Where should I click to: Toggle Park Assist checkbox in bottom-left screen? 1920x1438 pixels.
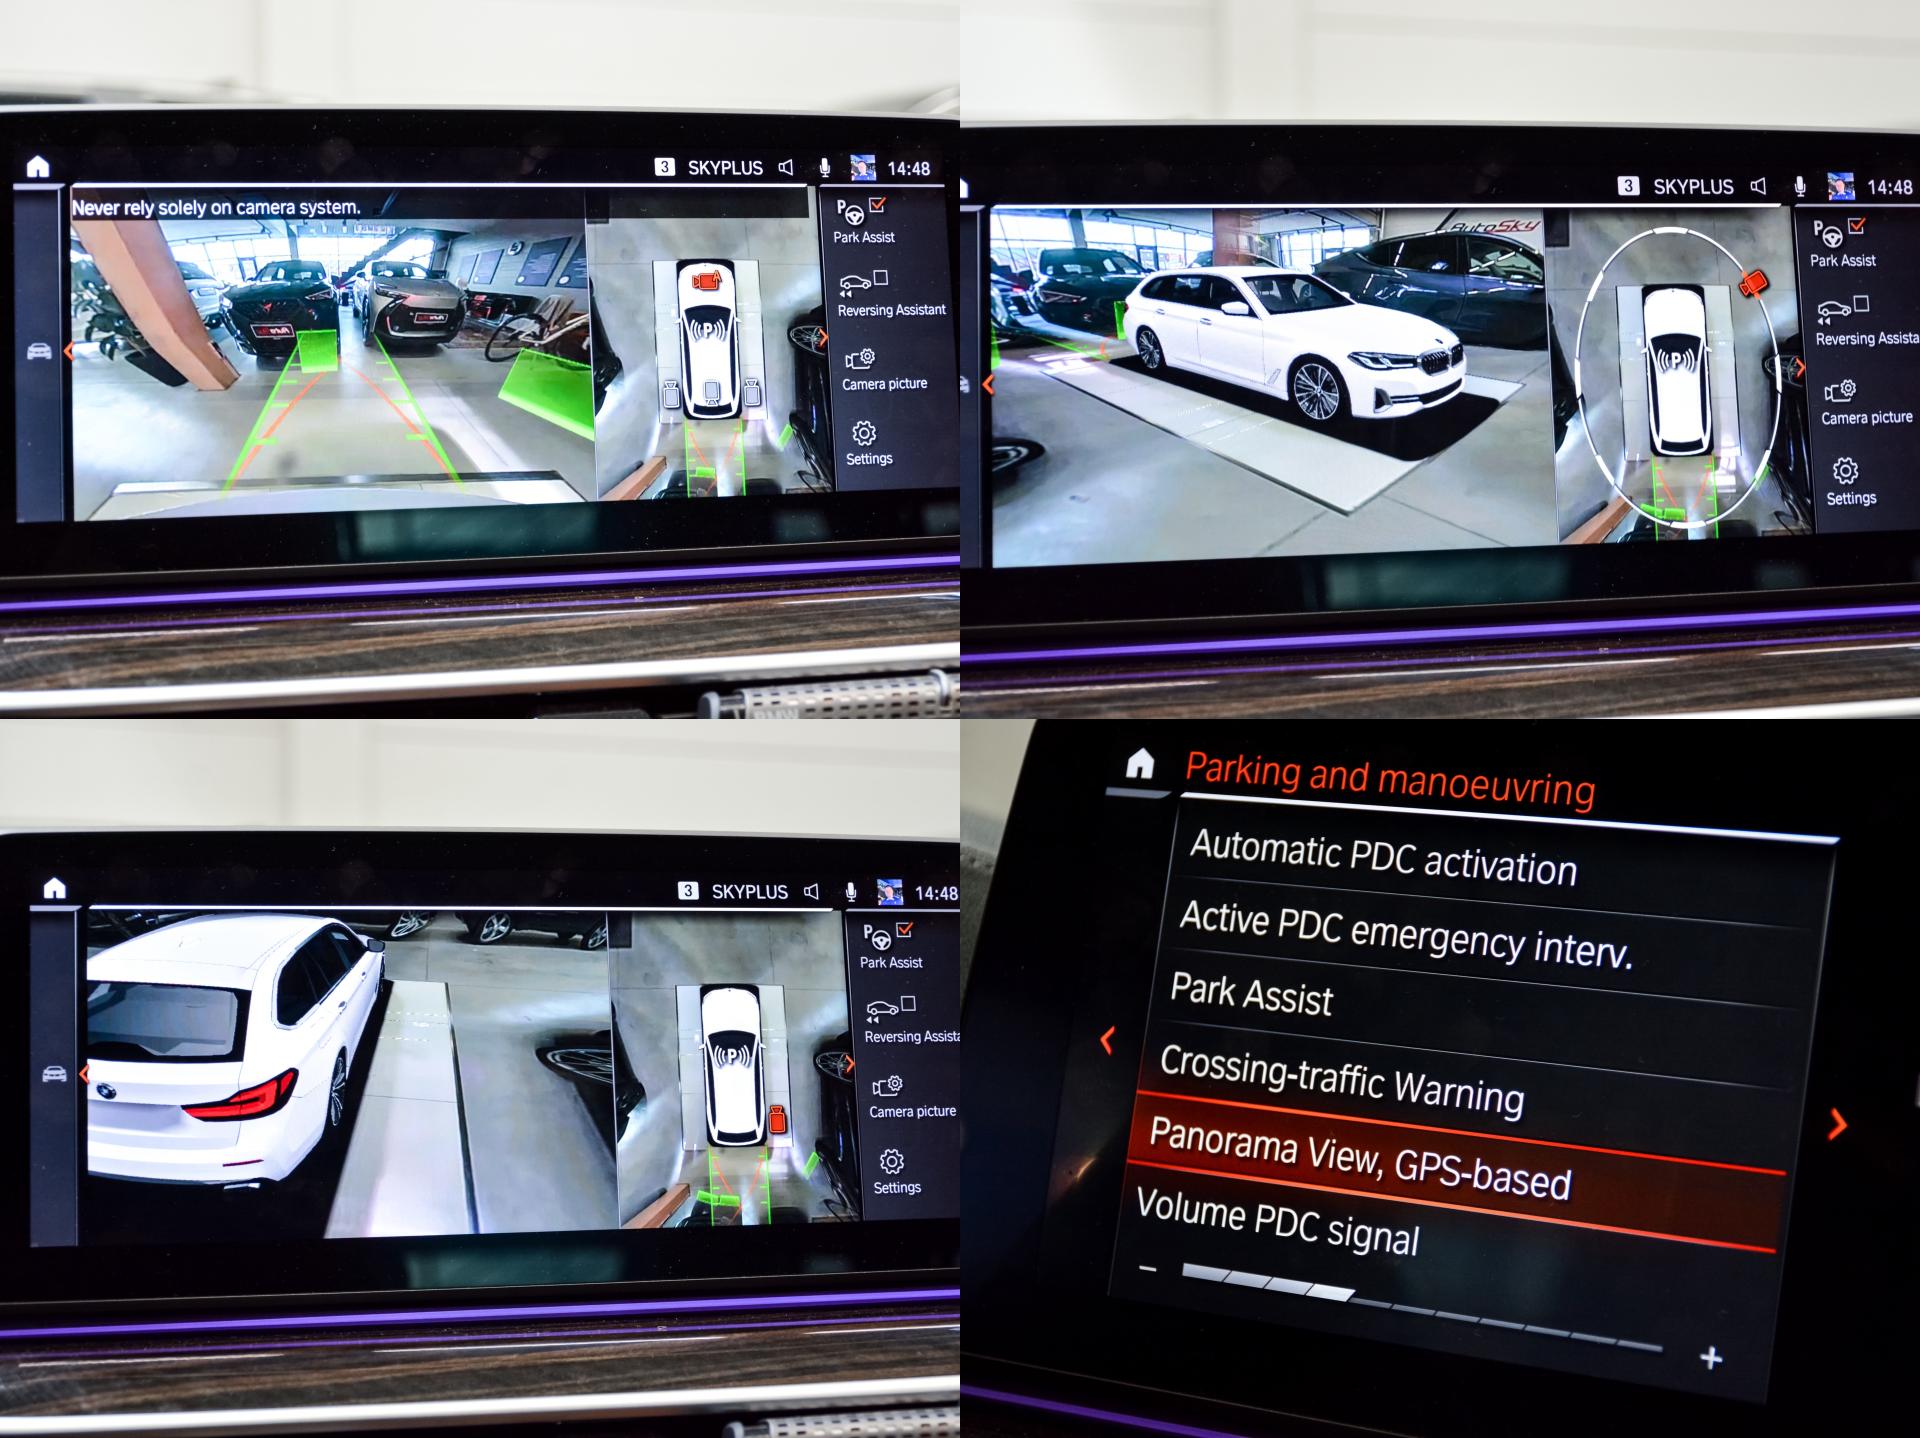click(905, 929)
